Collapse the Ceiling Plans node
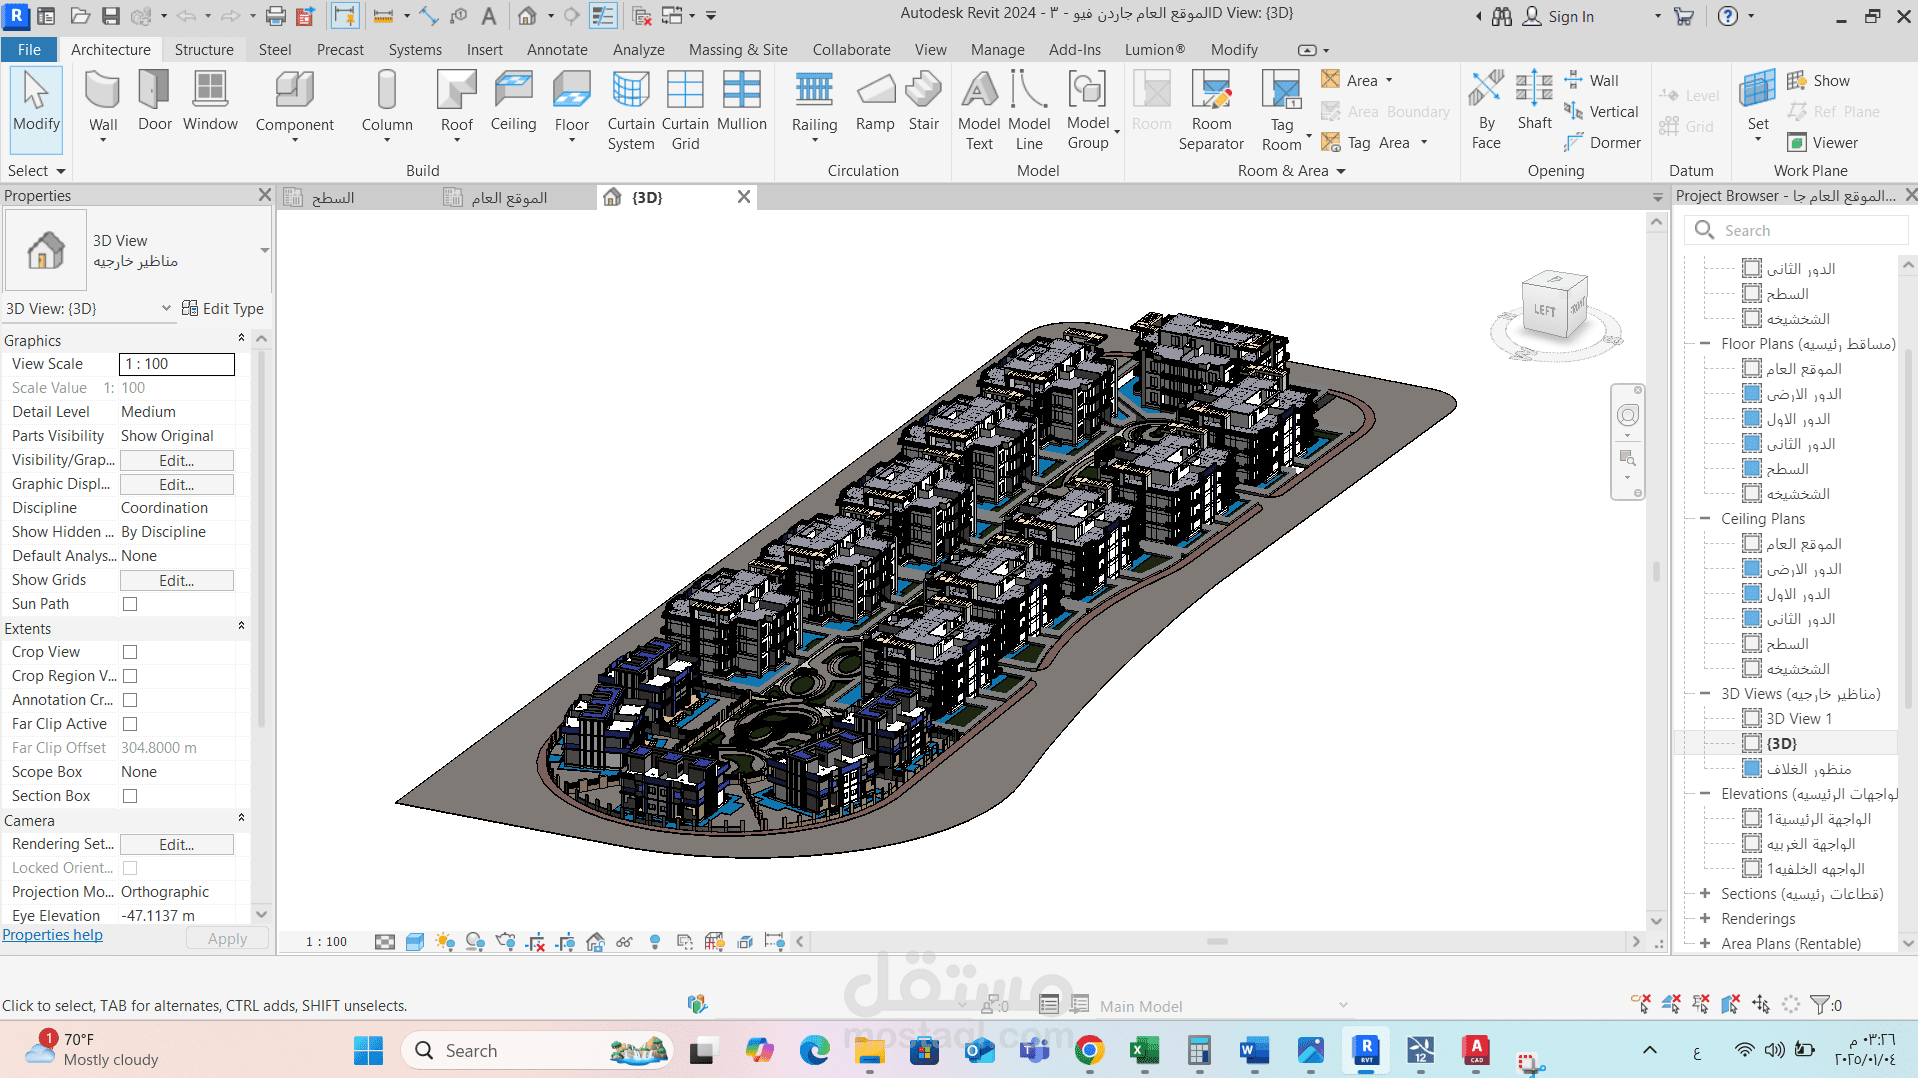1918x1078 pixels. coord(1705,518)
